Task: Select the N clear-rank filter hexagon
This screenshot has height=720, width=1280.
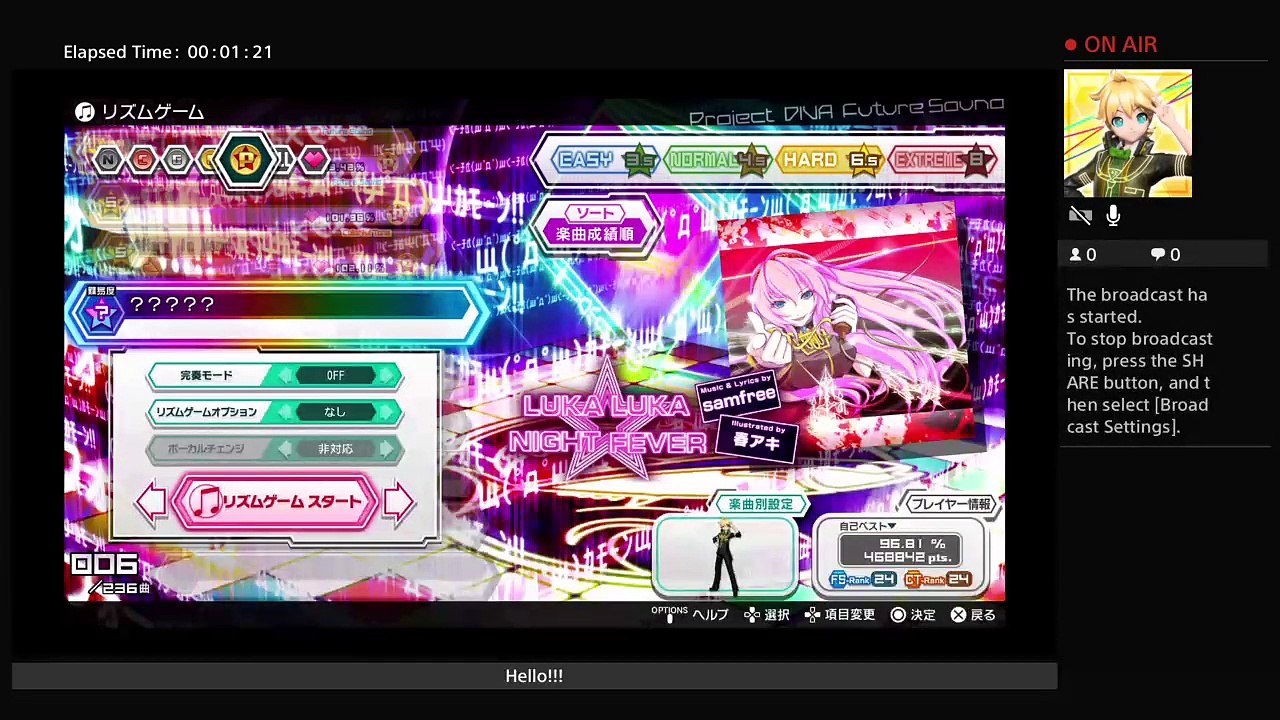Action: (108, 160)
